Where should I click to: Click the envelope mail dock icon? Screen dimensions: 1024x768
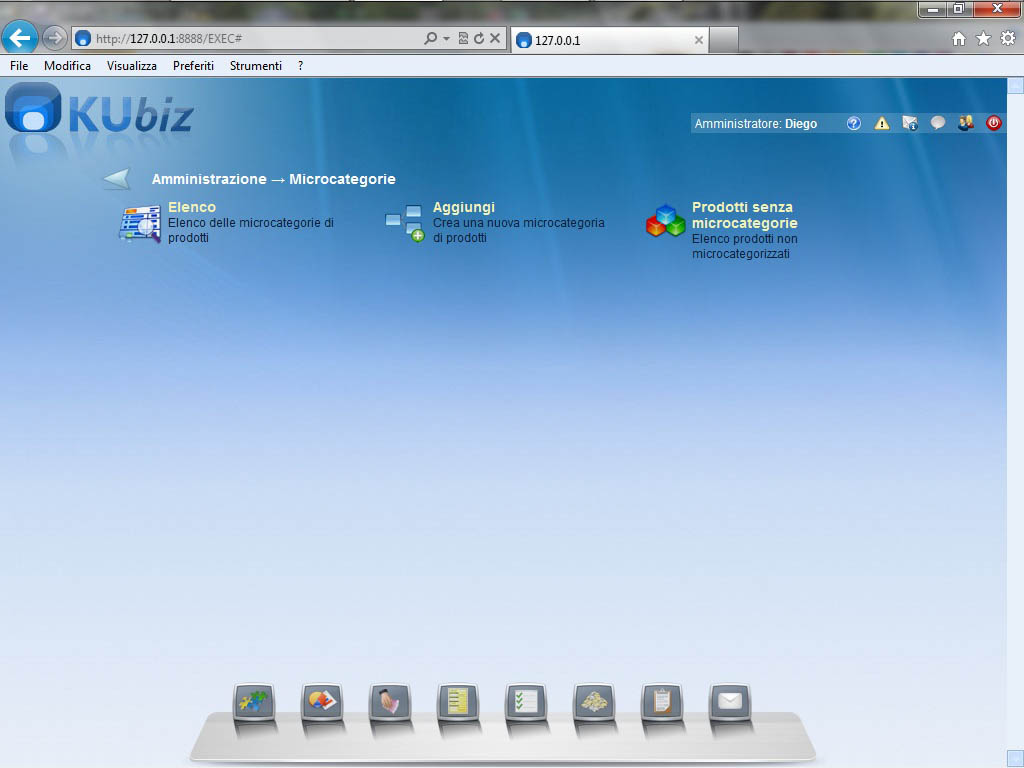click(x=730, y=702)
